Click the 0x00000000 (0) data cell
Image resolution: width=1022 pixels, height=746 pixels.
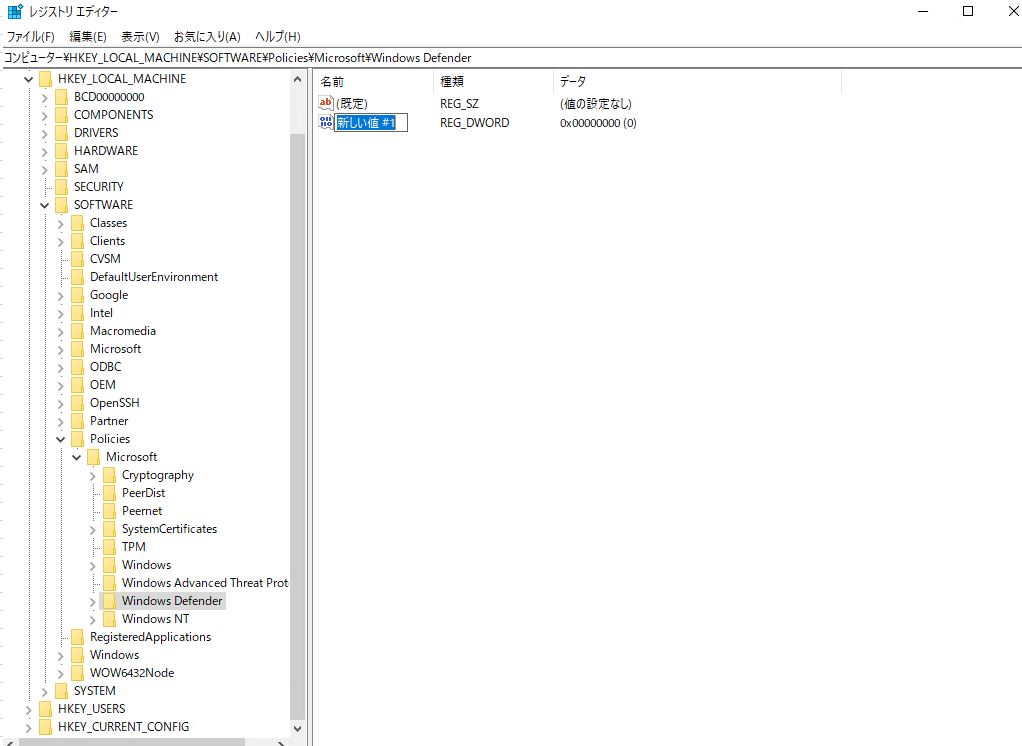click(598, 122)
